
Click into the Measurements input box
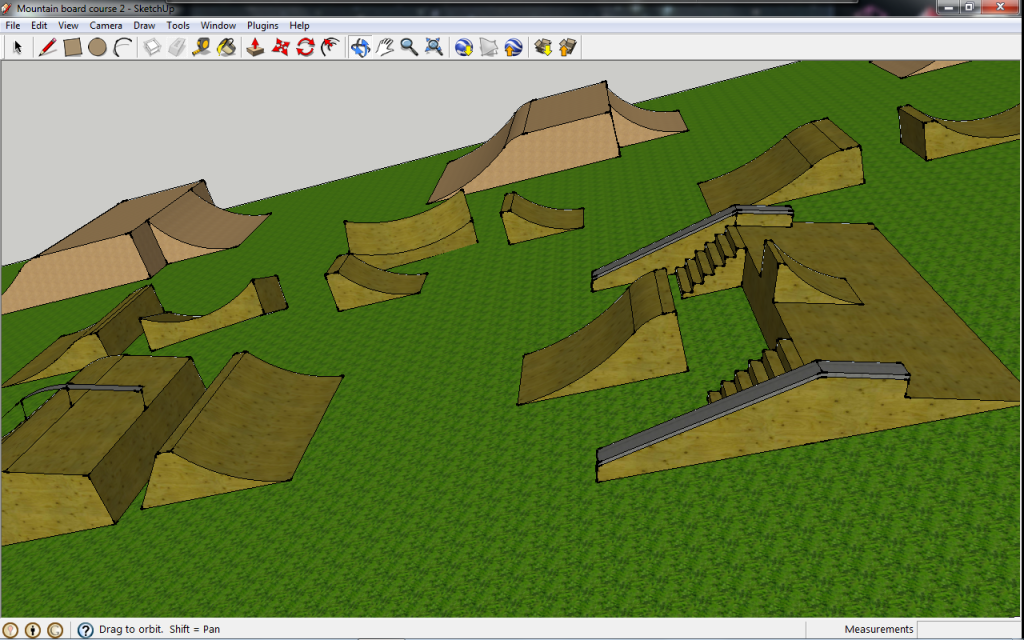pos(967,630)
